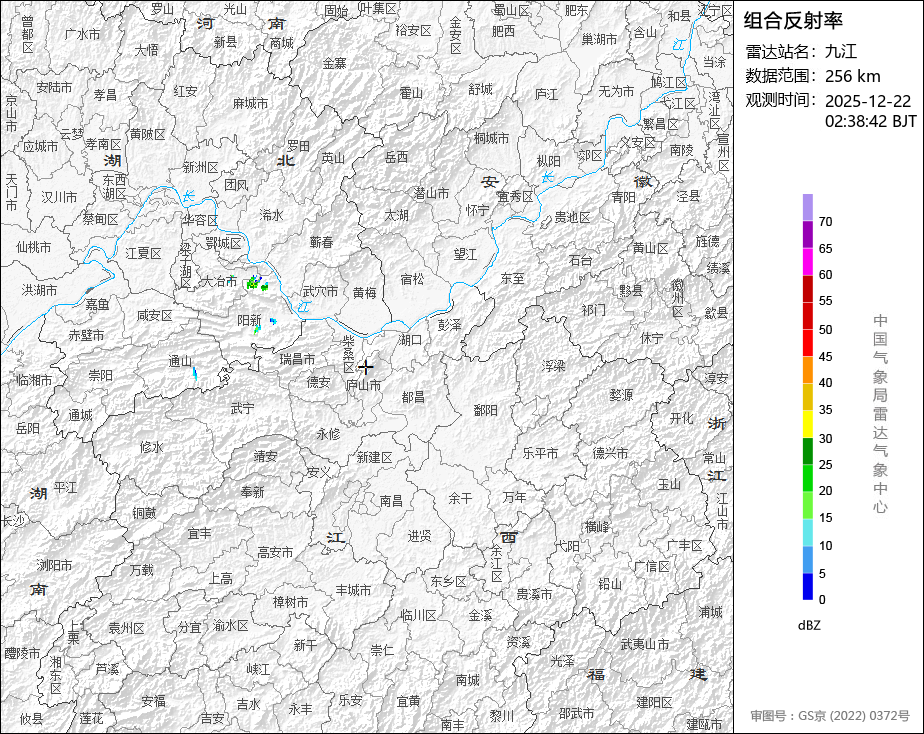This screenshot has width=924, height=734.
Task: Click the dBZ unit label below the legend
Action: click(809, 625)
